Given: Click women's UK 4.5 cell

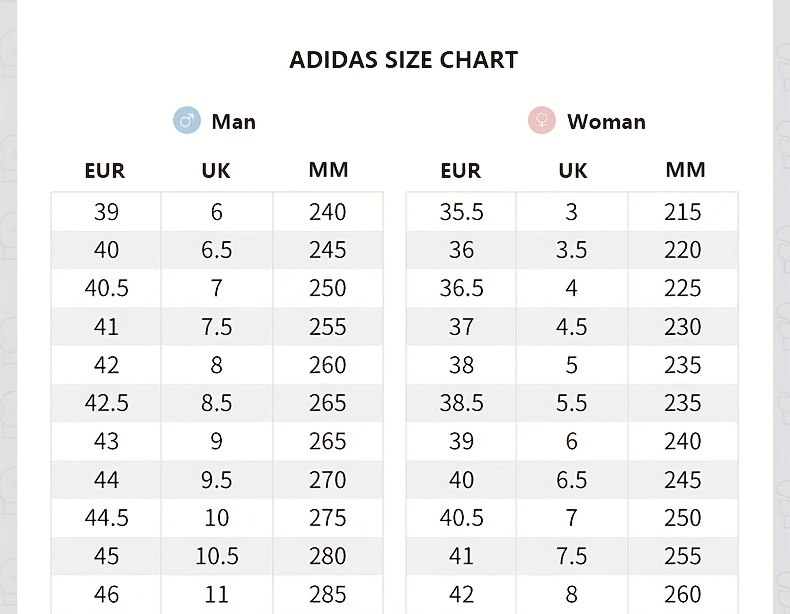Looking at the screenshot, I should [571, 326].
